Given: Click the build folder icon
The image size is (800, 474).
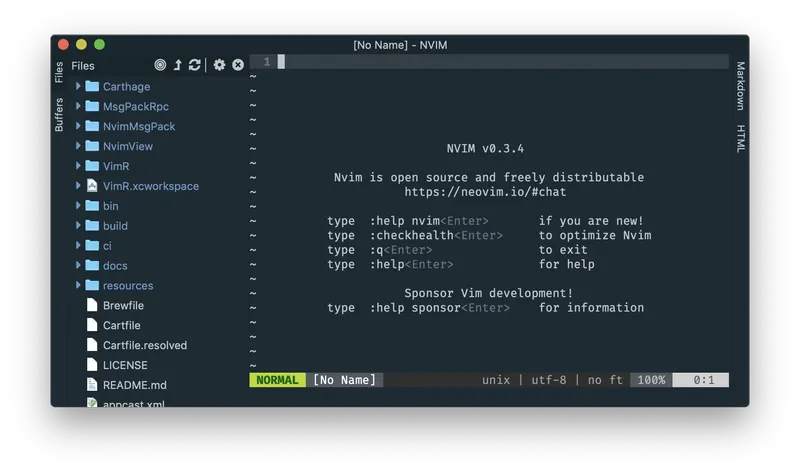Looking at the screenshot, I should tap(92, 226).
